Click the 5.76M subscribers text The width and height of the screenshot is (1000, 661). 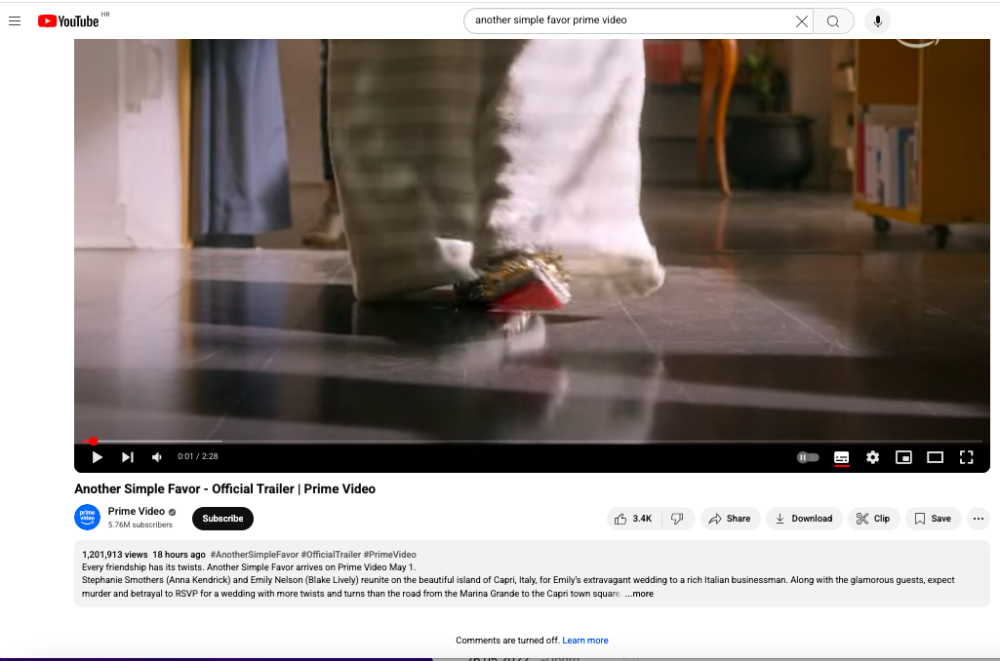point(140,524)
